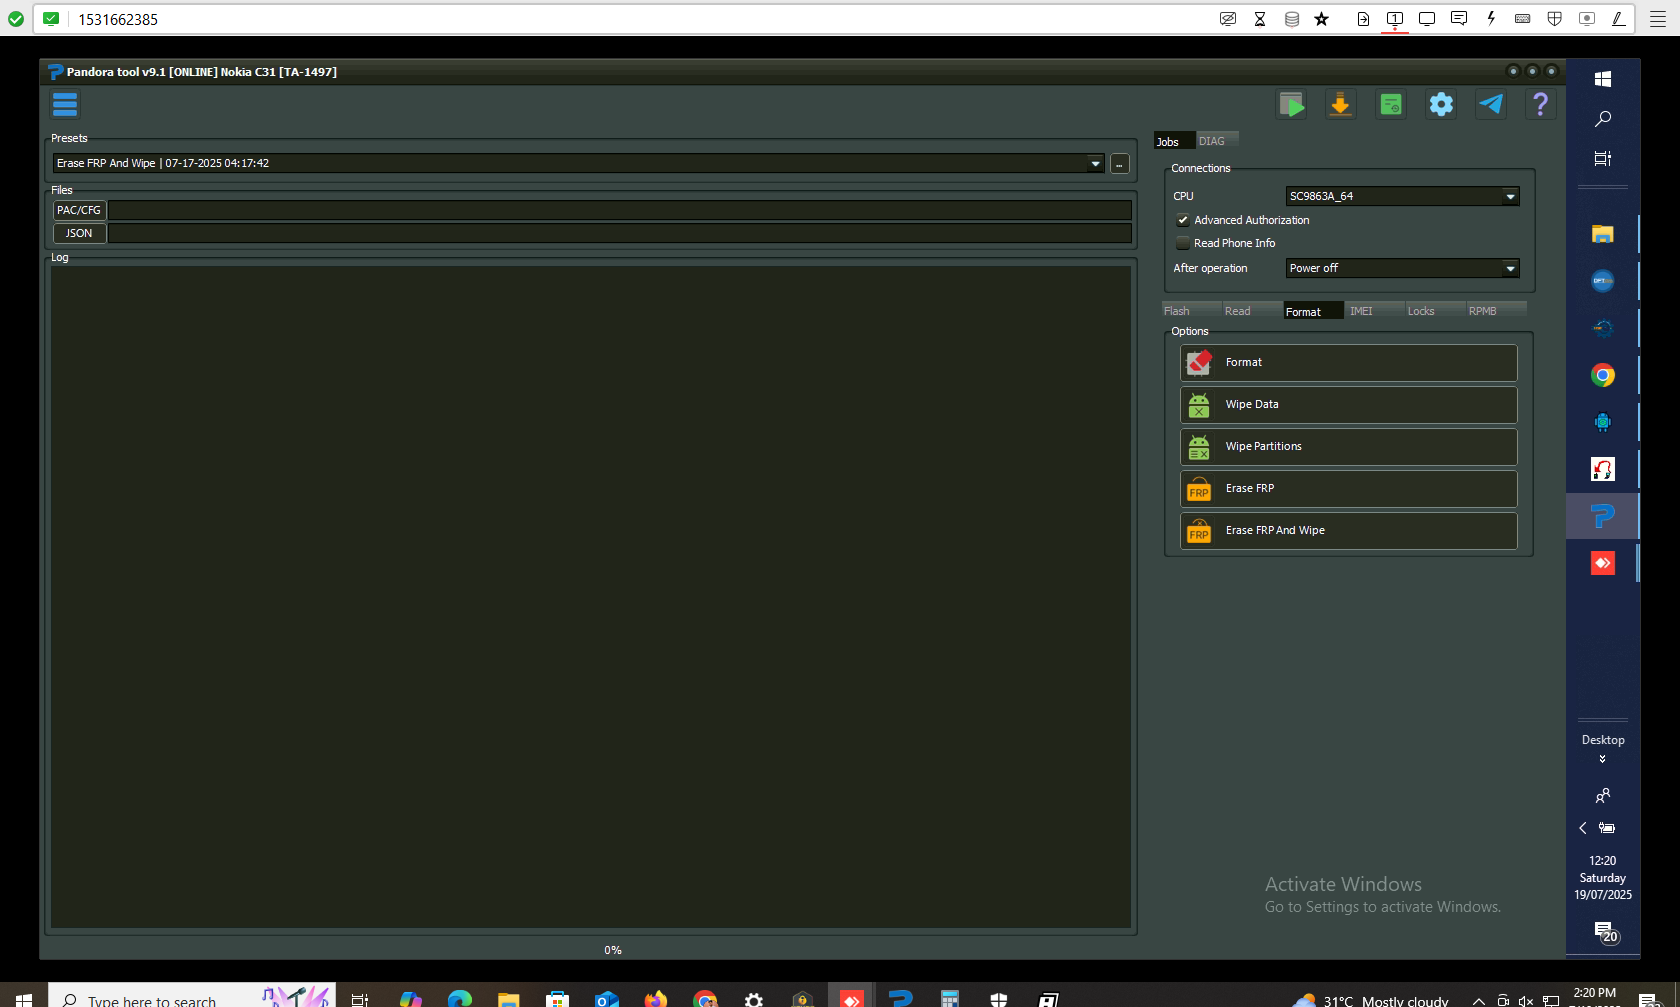Viewport: 1680px width, 1007px height.
Task: Click the green scheduler toolbar icon
Action: coord(1391,104)
